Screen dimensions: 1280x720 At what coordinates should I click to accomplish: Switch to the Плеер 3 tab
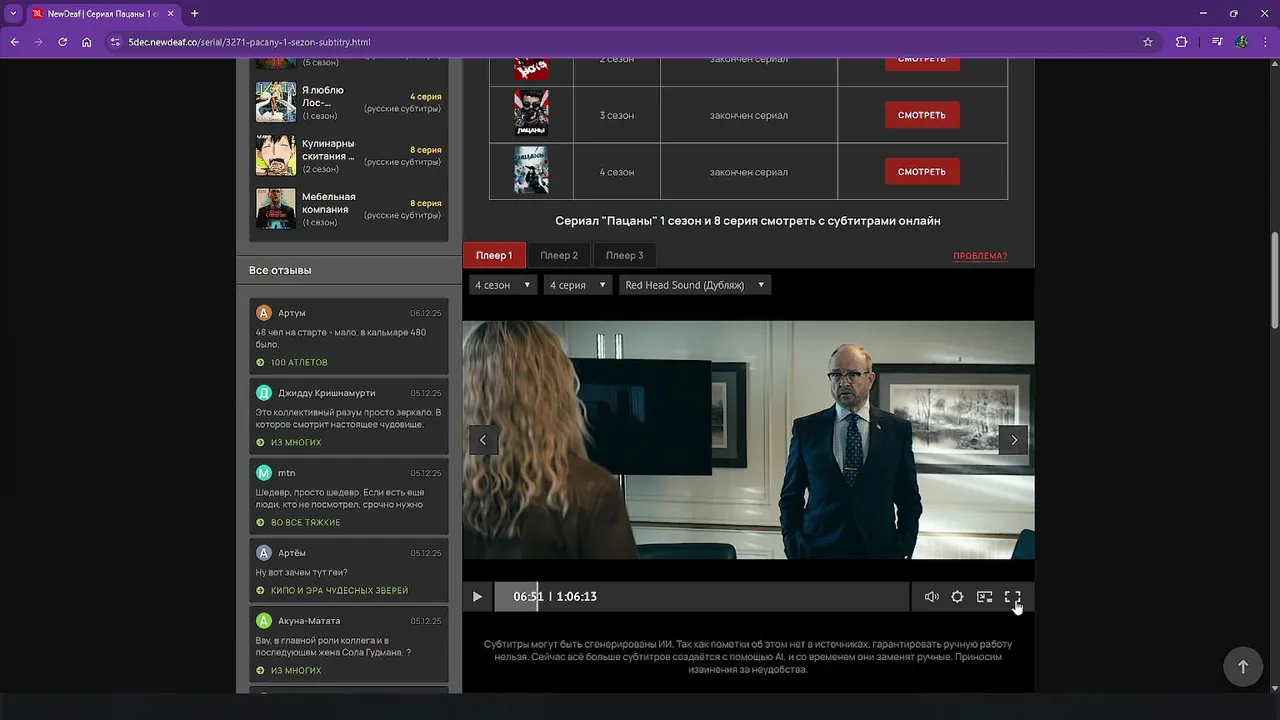point(625,255)
